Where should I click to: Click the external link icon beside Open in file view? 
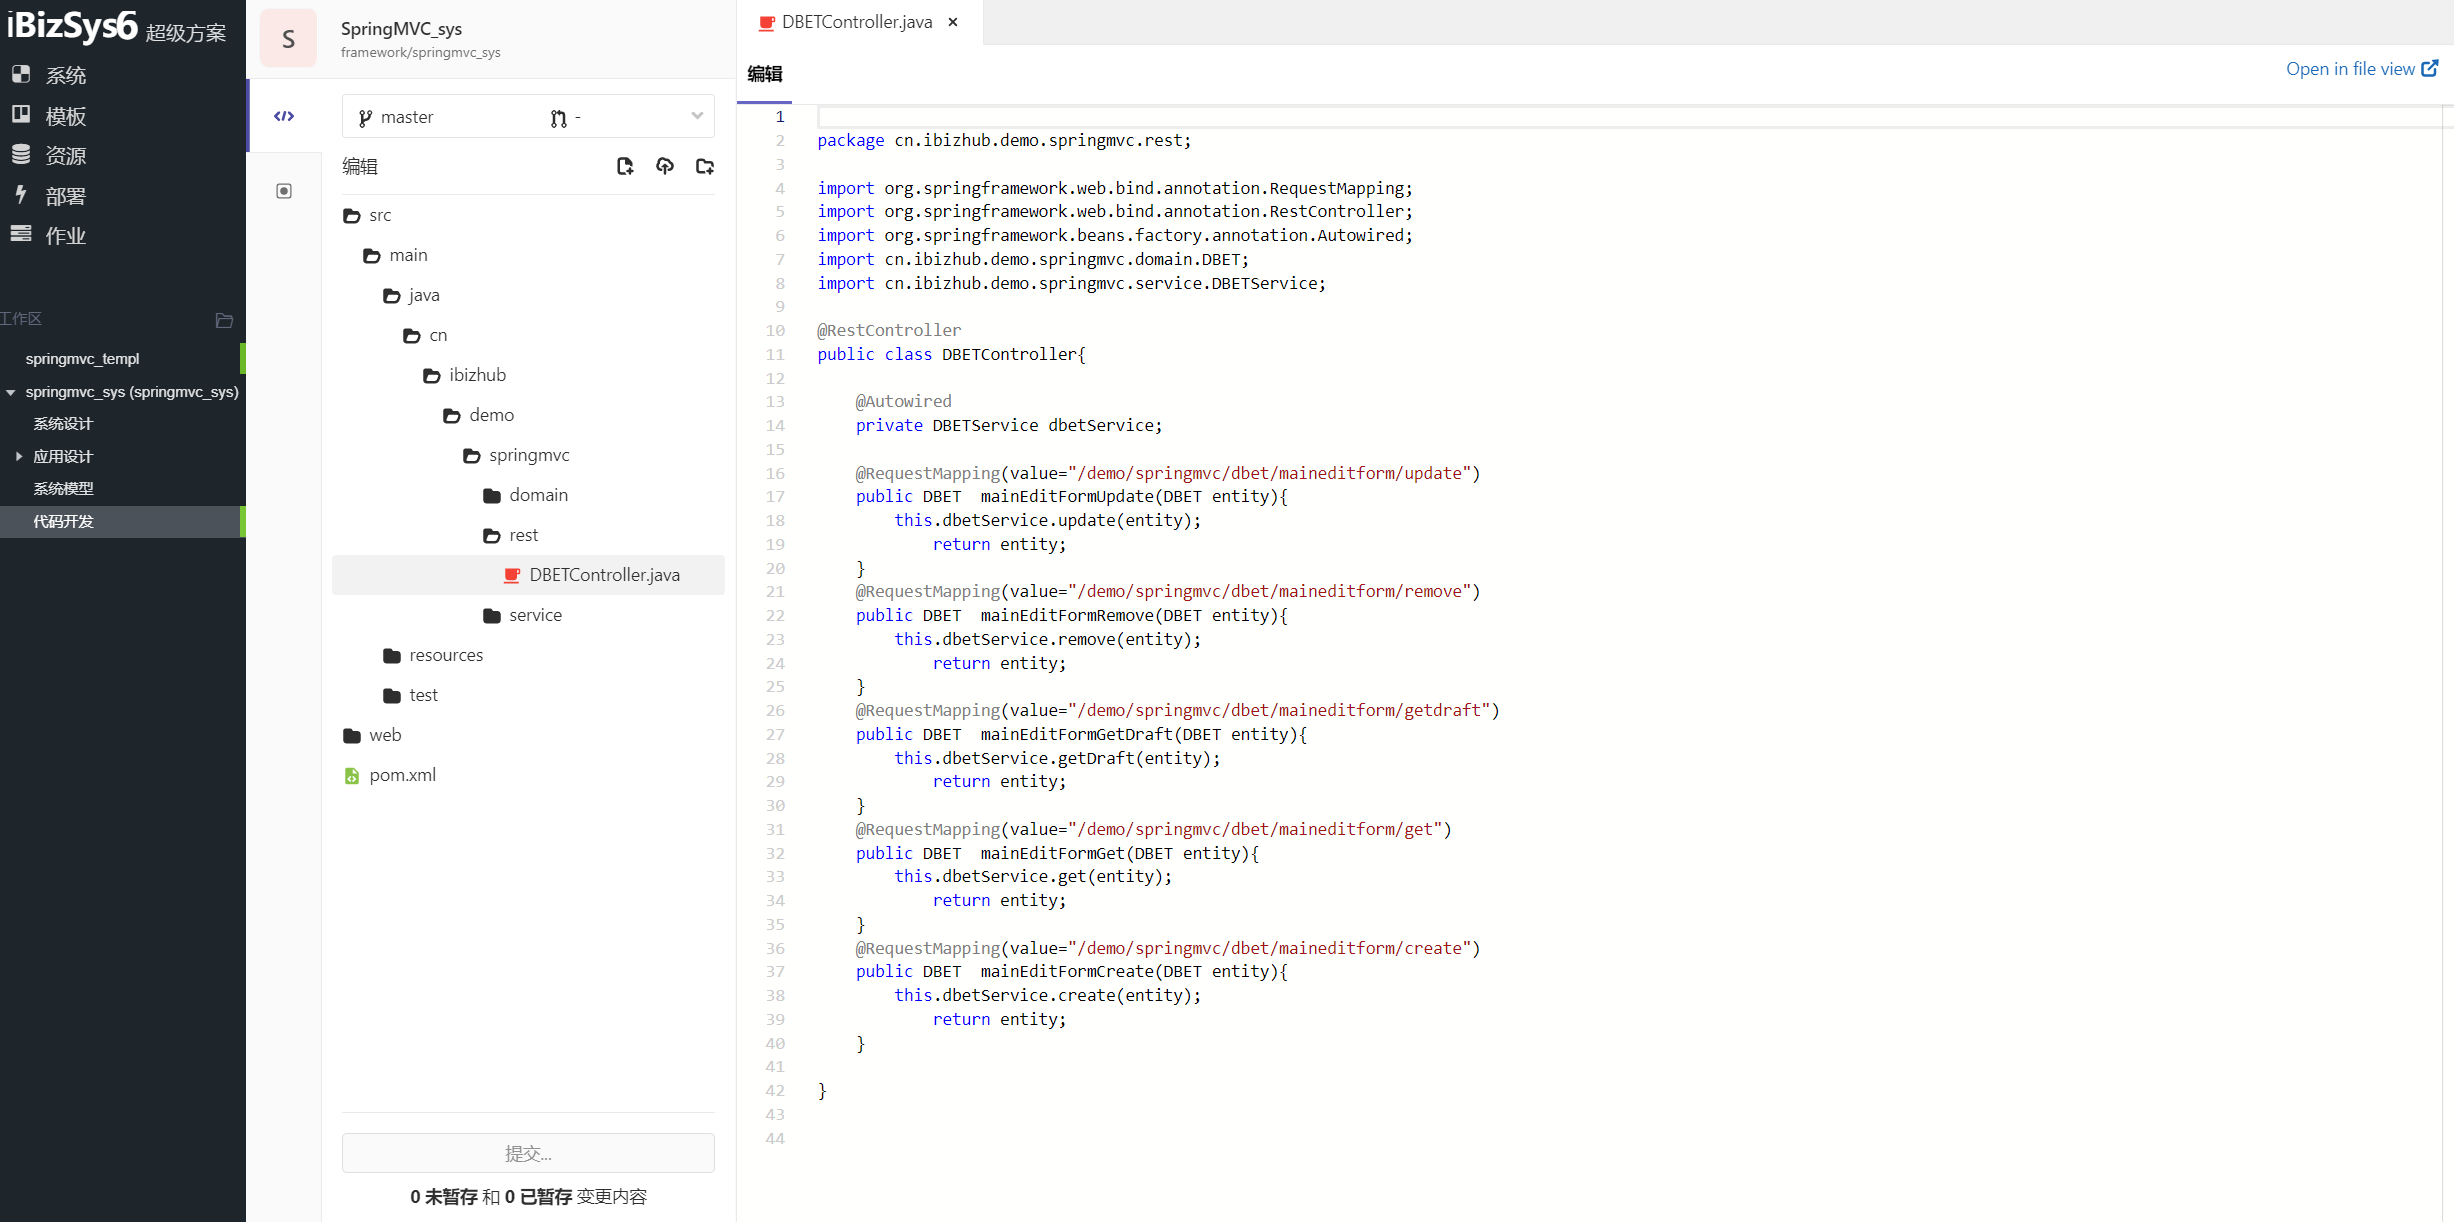click(2430, 68)
